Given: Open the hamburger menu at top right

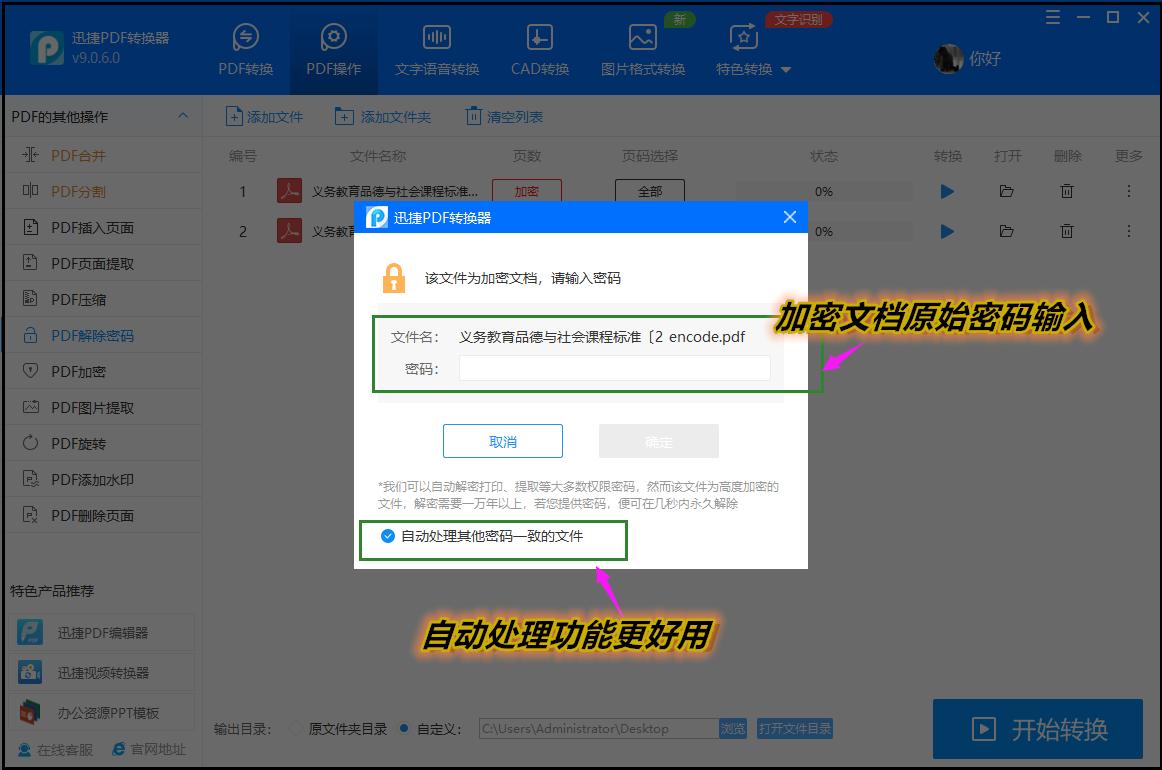Looking at the screenshot, I should pos(1053,17).
